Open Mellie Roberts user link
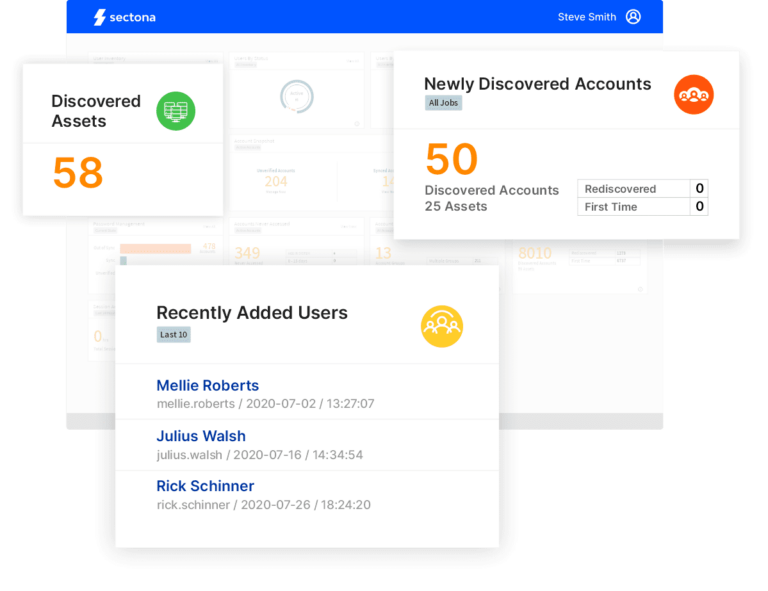The width and height of the screenshot is (768, 591). [x=208, y=385]
